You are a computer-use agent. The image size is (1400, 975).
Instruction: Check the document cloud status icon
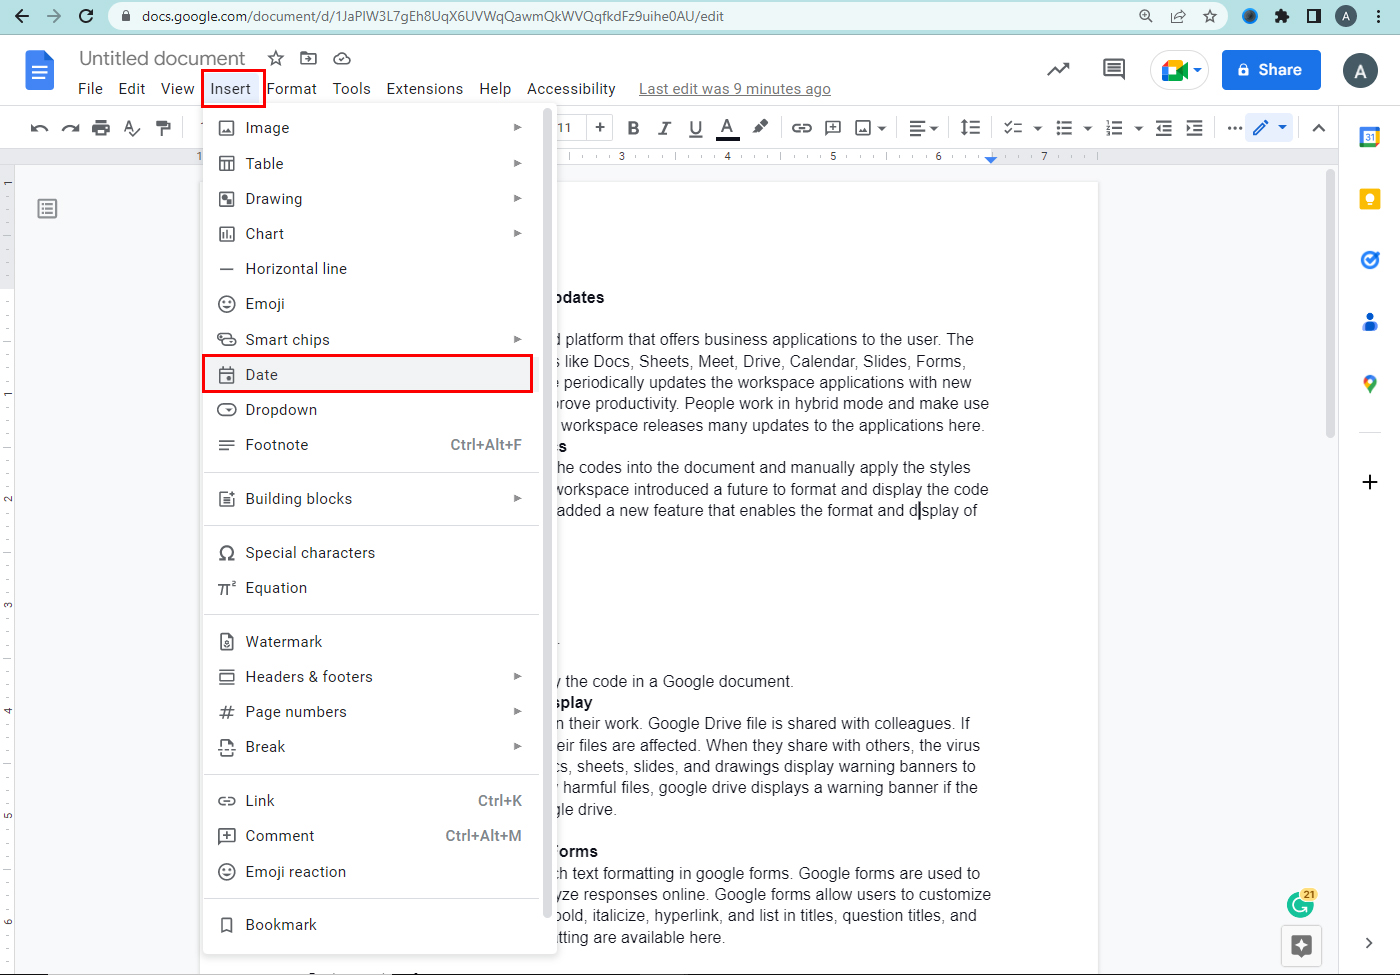342,58
